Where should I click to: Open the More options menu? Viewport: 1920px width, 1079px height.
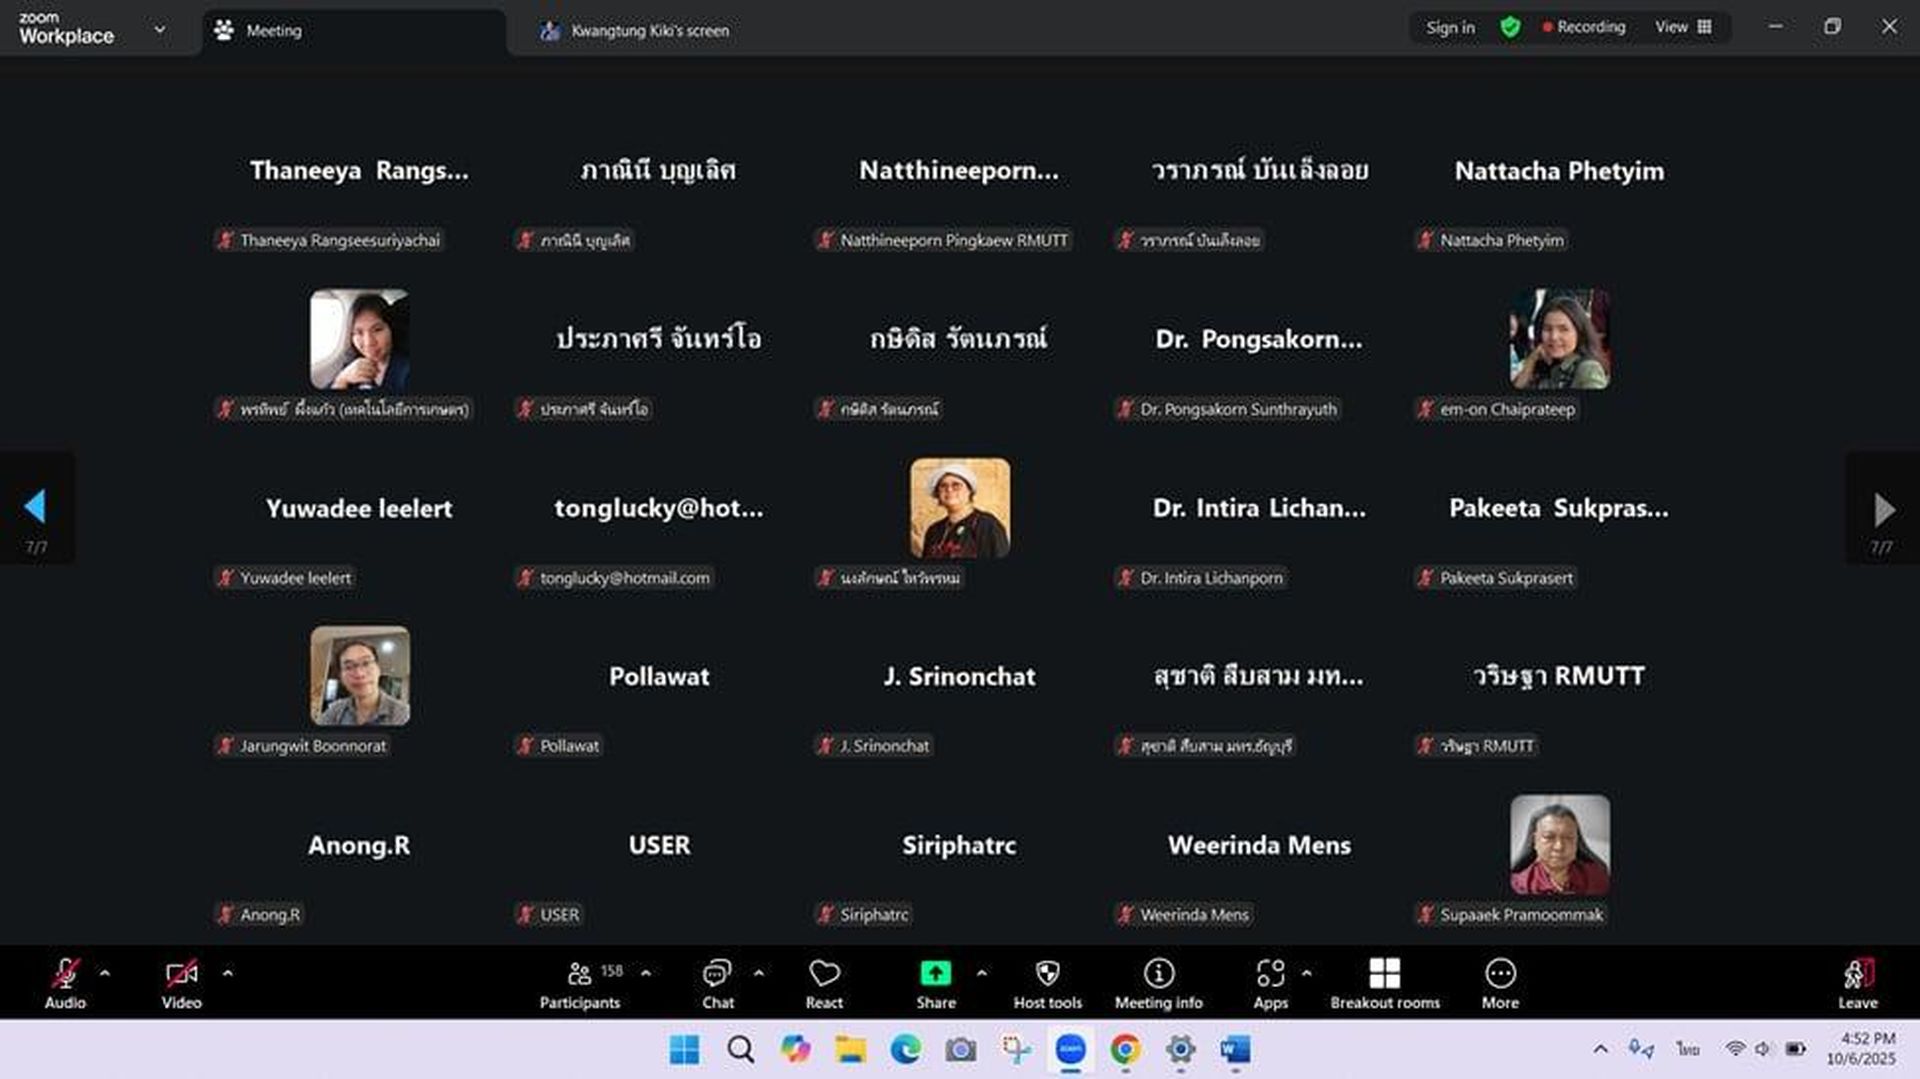(x=1500, y=983)
